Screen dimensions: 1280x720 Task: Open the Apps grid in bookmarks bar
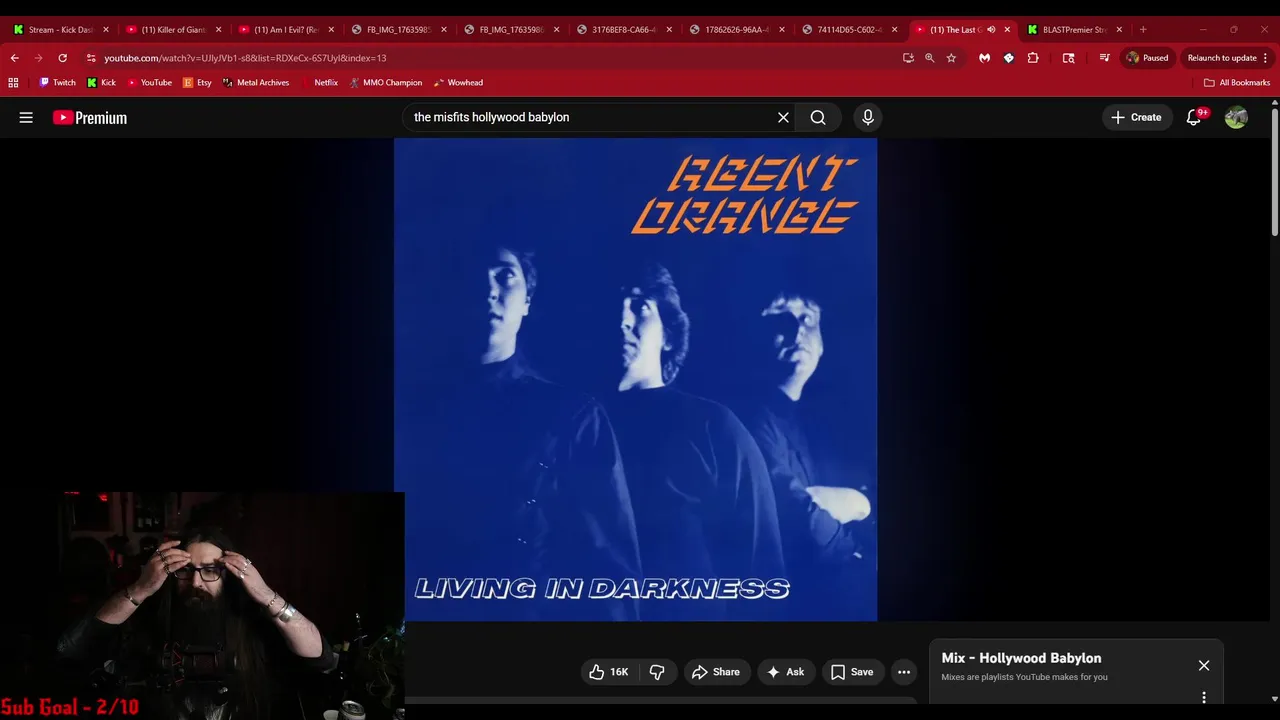13,83
